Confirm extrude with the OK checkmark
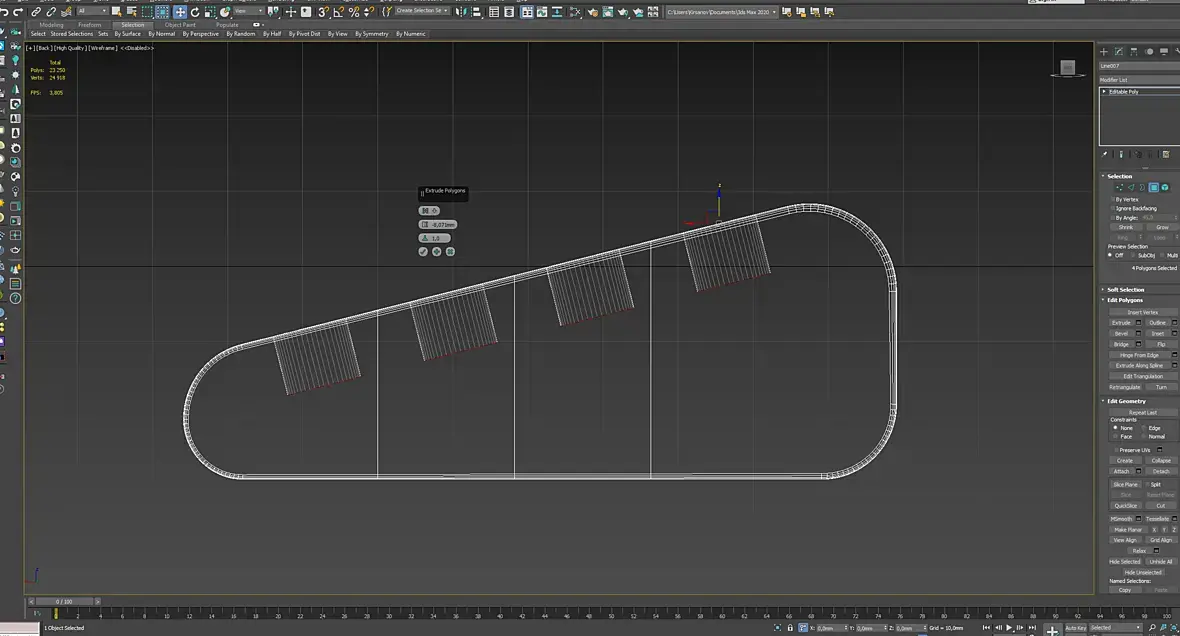Image resolution: width=1180 pixels, height=636 pixels. pyautogui.click(x=423, y=252)
